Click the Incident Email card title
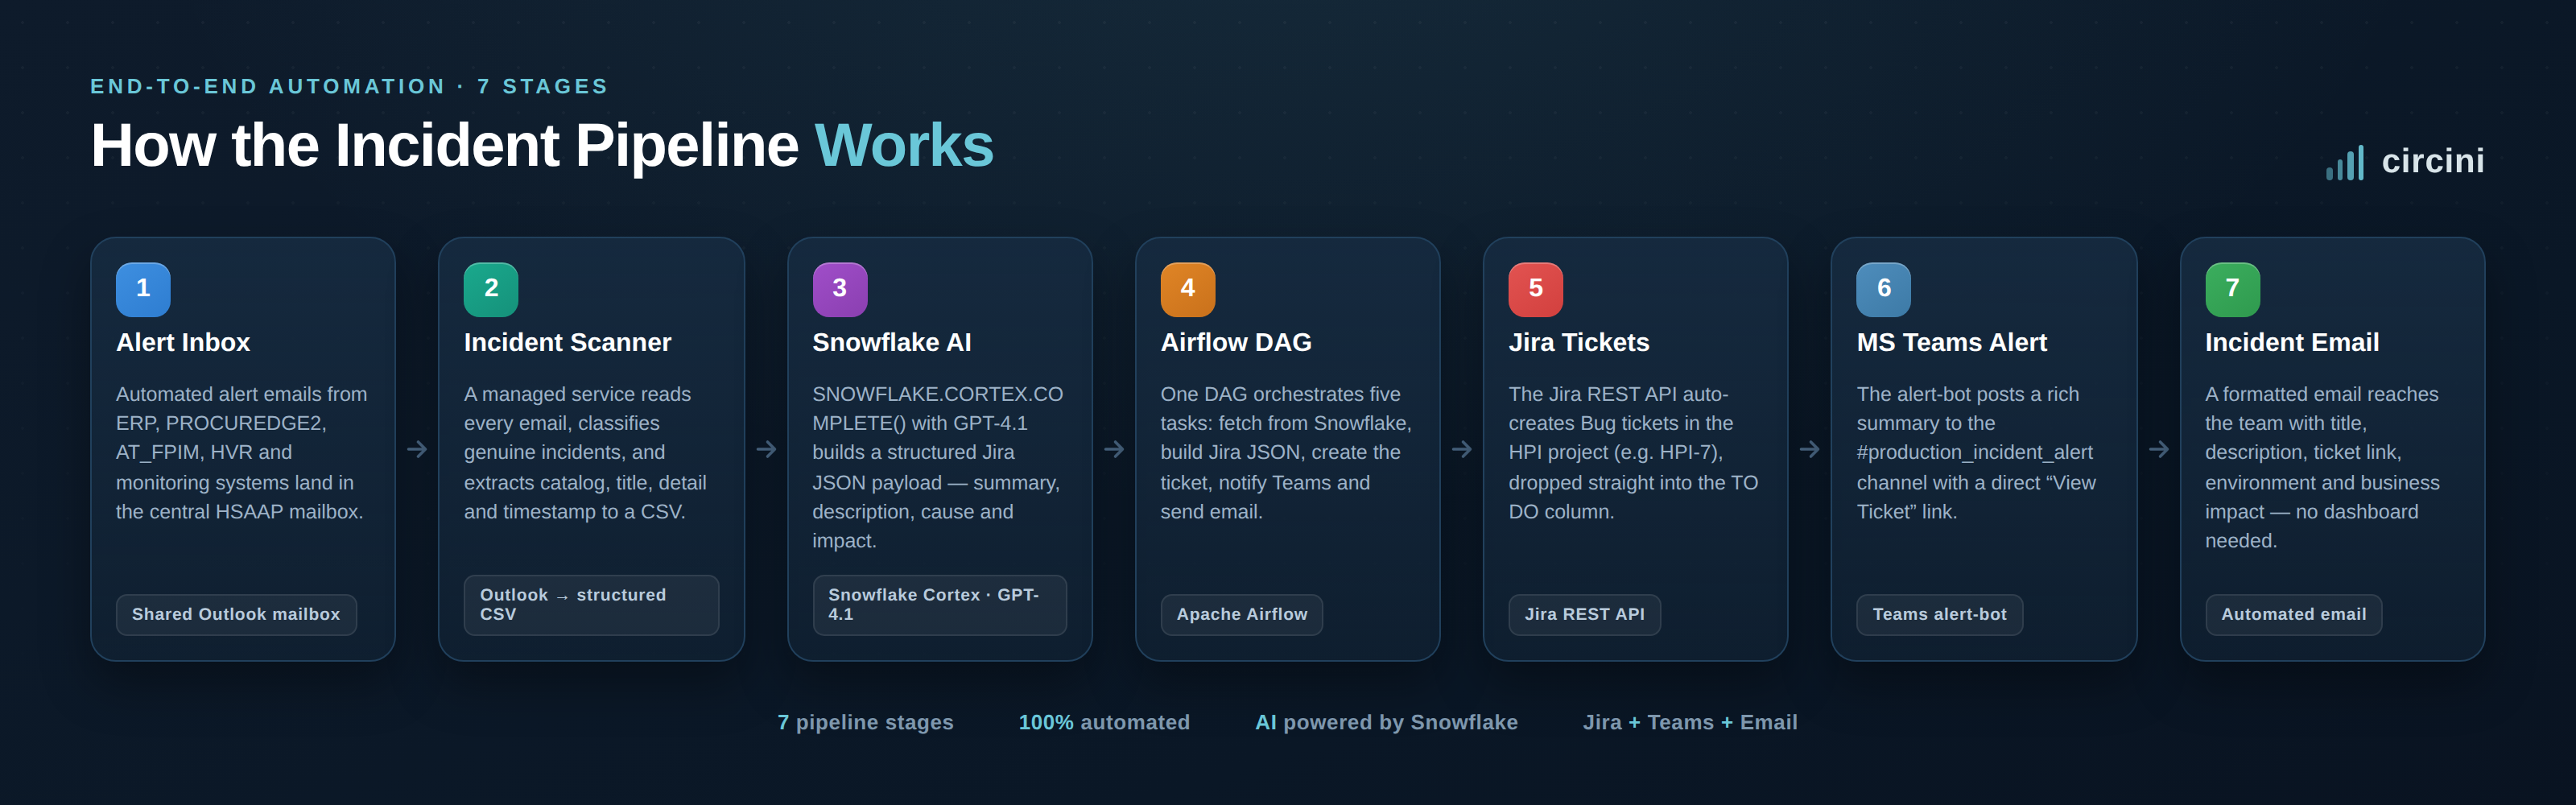Image resolution: width=2576 pixels, height=805 pixels. pos(2292,342)
